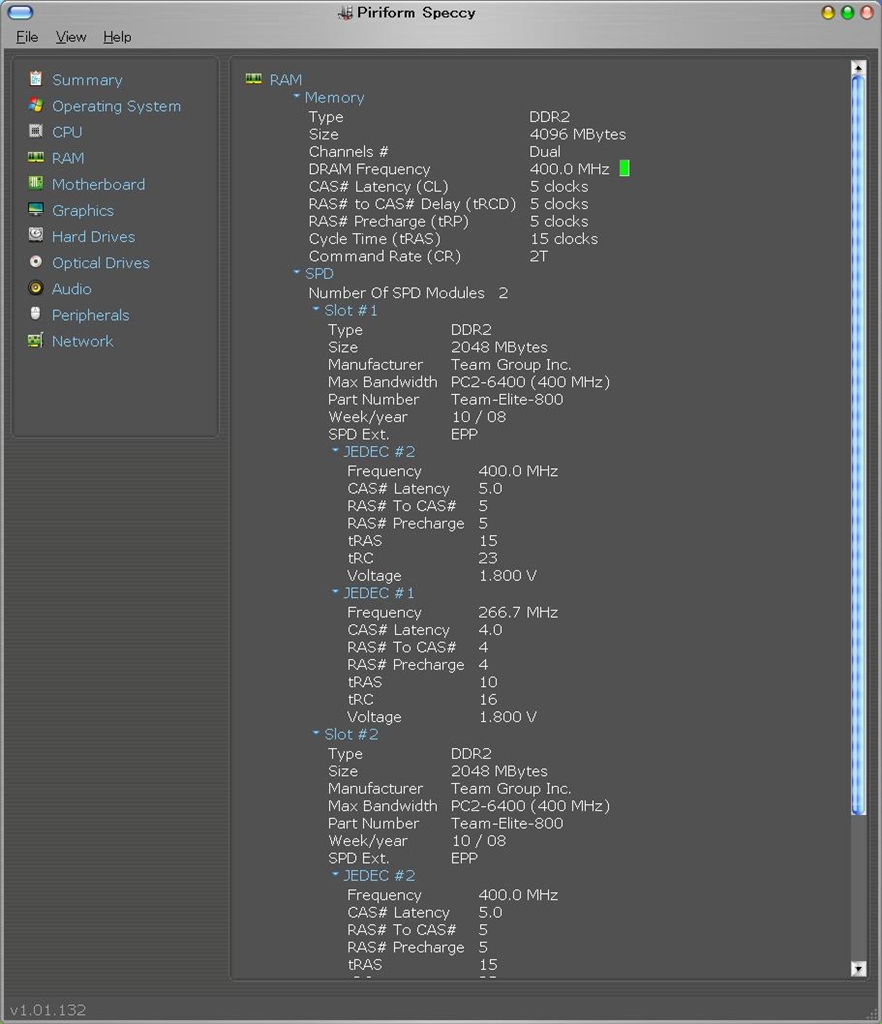882x1024 pixels.
Task: Collapse the Memory section
Action: (x=297, y=97)
